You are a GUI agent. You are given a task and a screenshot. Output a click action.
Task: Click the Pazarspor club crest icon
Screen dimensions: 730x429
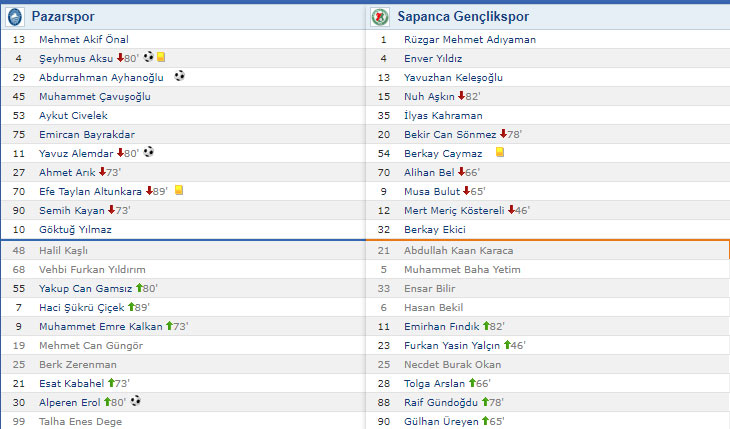[14, 17]
